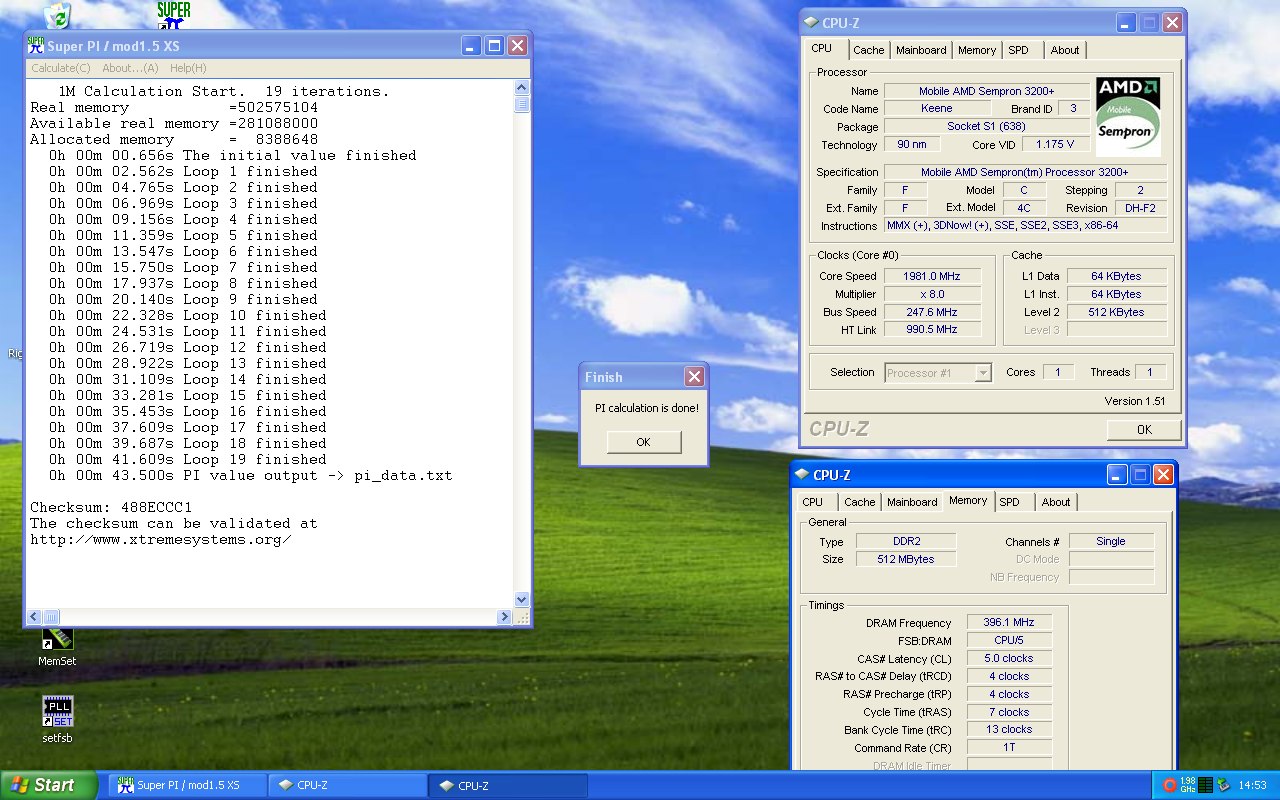Close the Finish dialog with X

tap(694, 377)
